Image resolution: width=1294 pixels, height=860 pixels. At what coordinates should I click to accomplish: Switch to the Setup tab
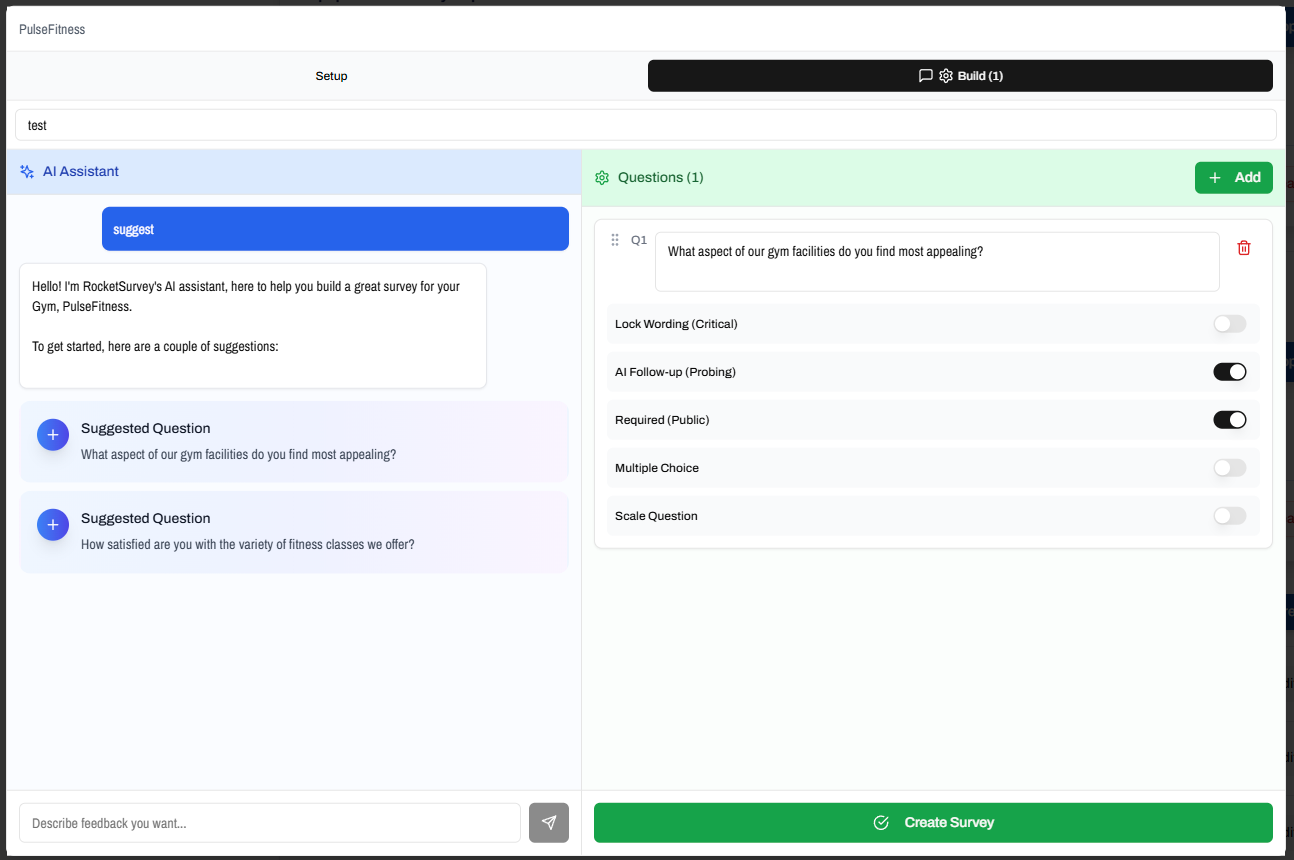[x=331, y=75]
